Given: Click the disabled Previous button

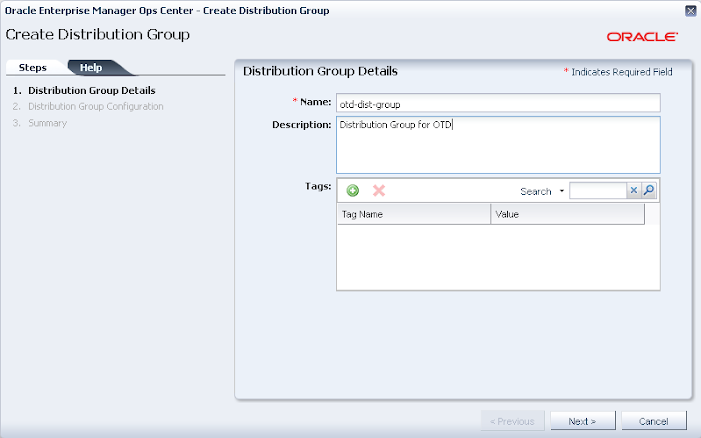Looking at the screenshot, I should pyautogui.click(x=512, y=421).
